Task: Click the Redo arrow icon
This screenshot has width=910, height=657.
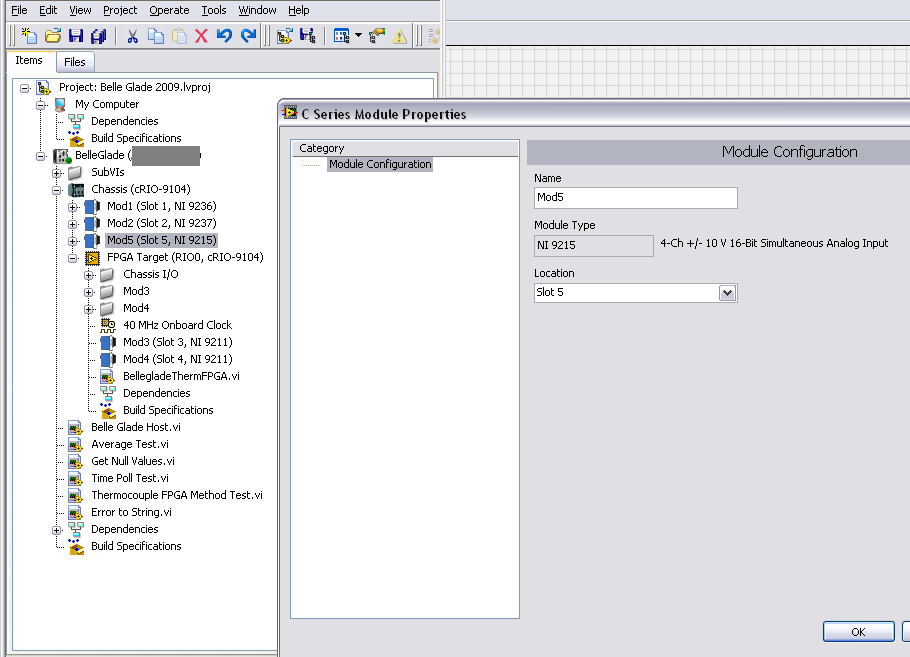Action: 248,36
